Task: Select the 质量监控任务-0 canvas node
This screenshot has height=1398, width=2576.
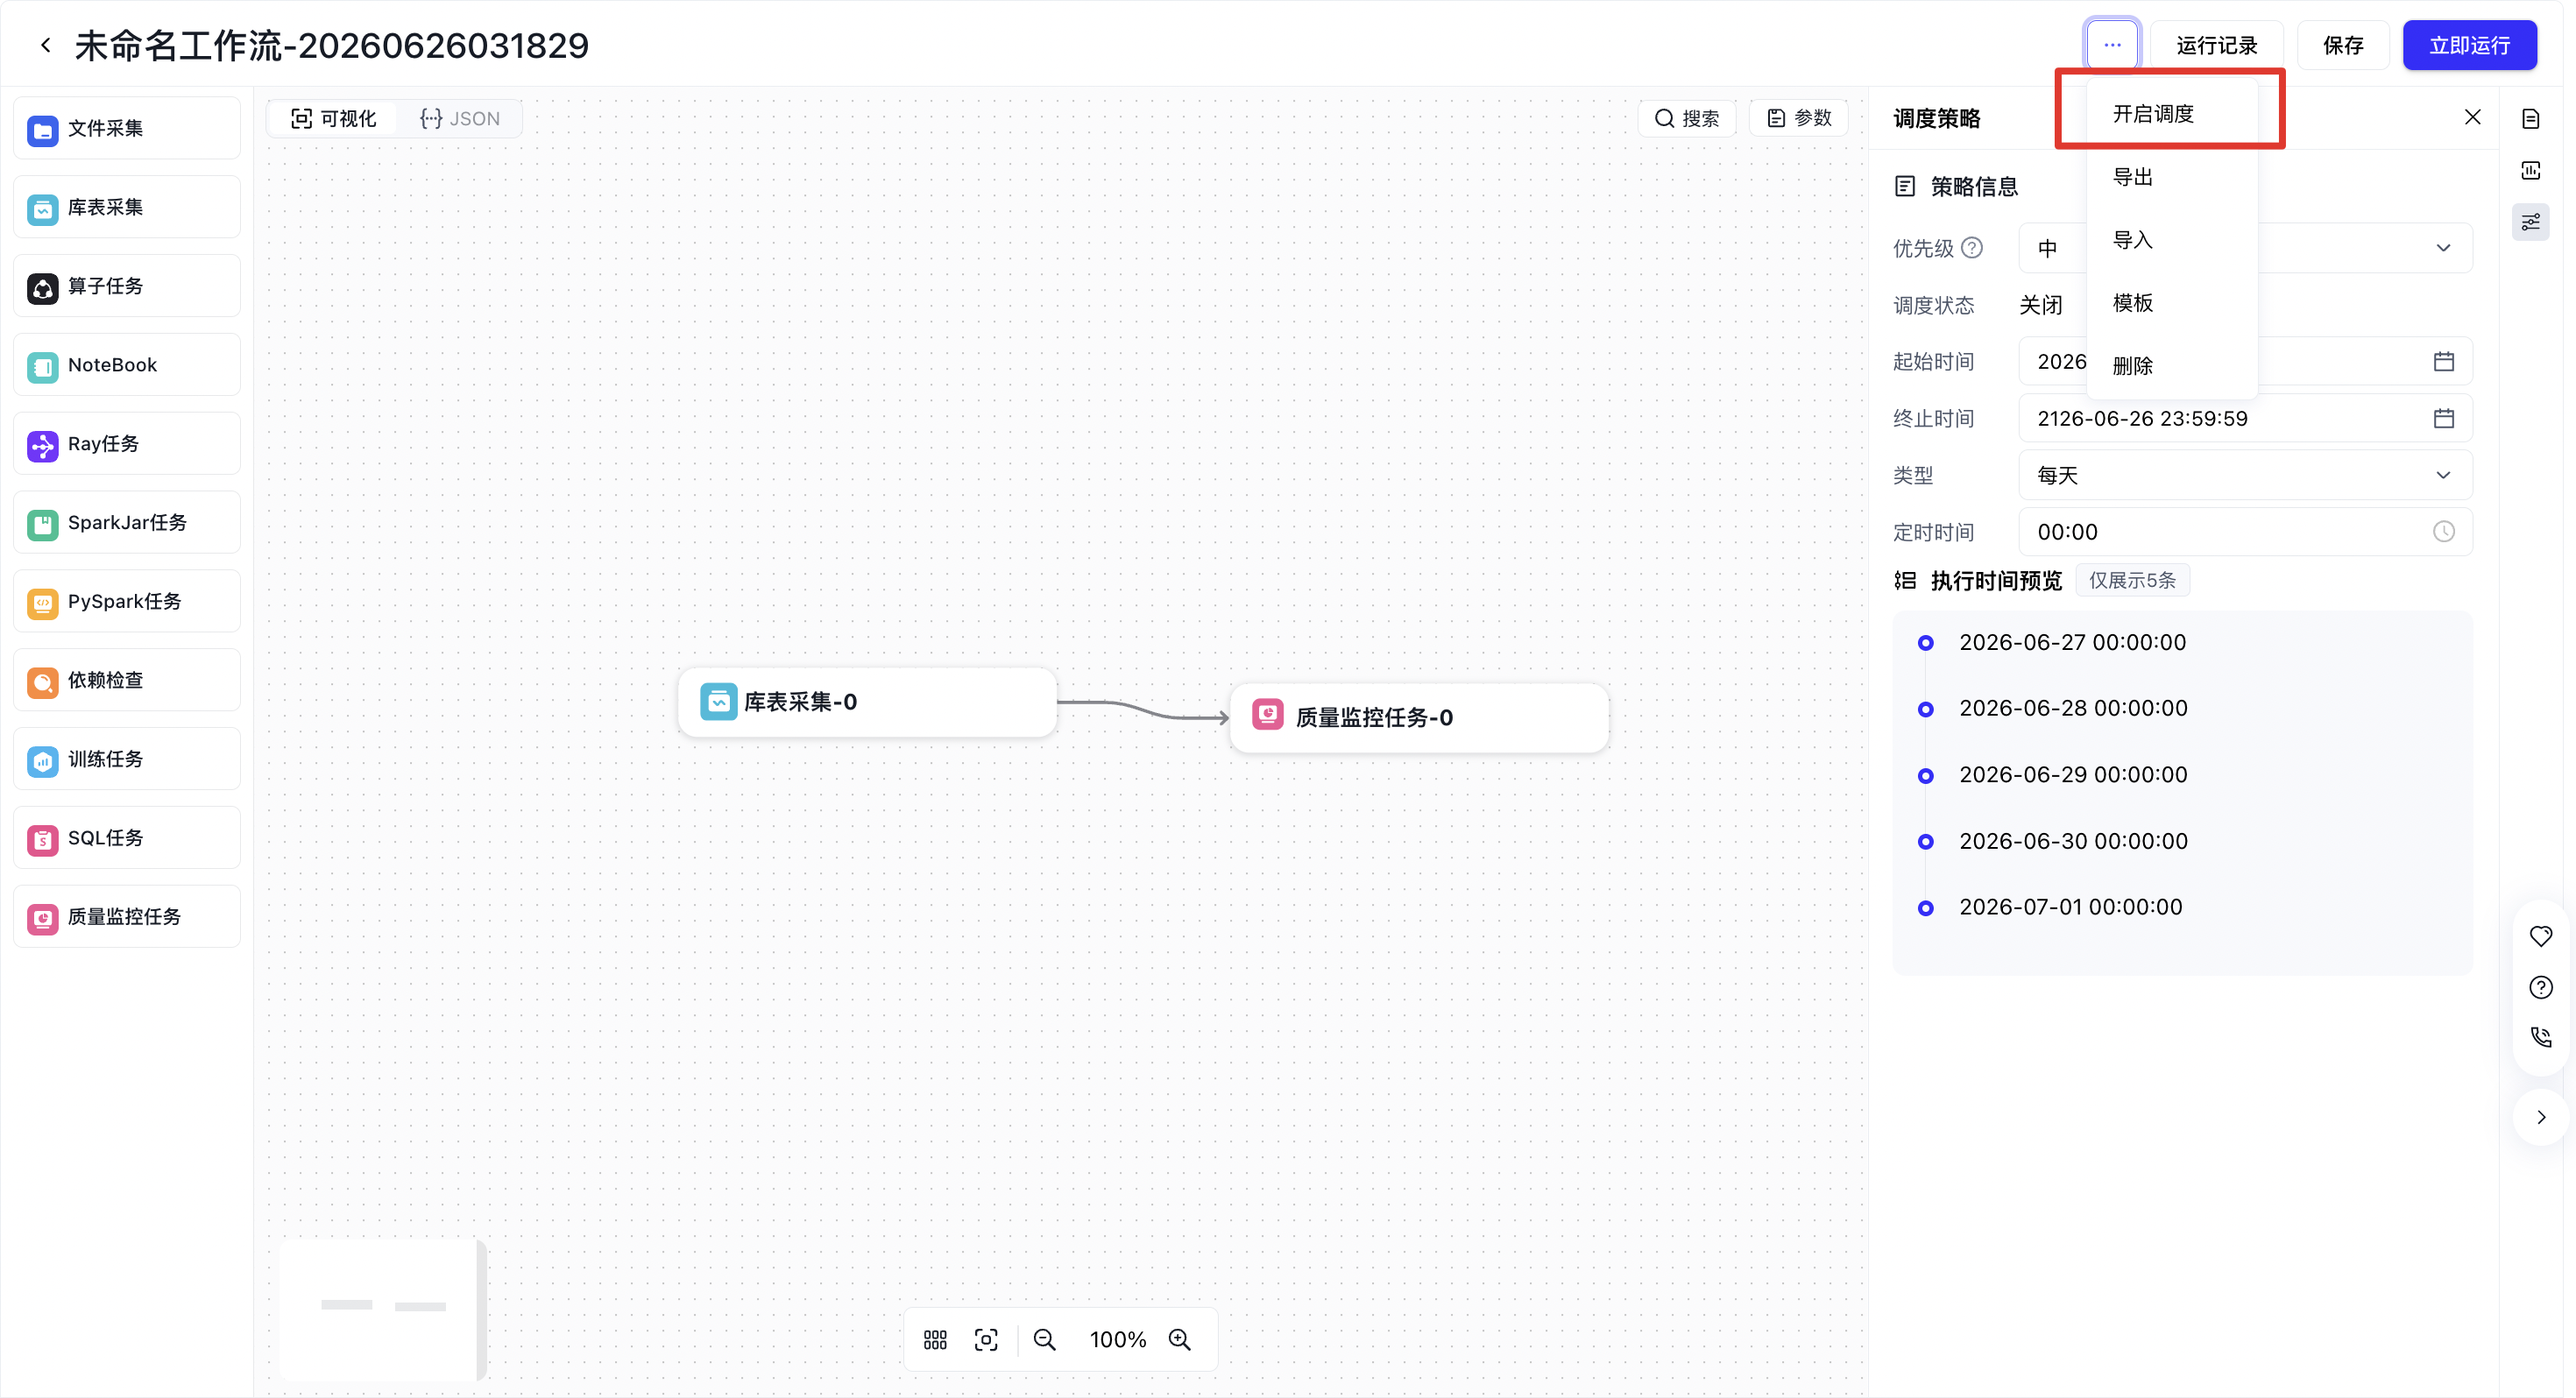Action: coord(1419,717)
